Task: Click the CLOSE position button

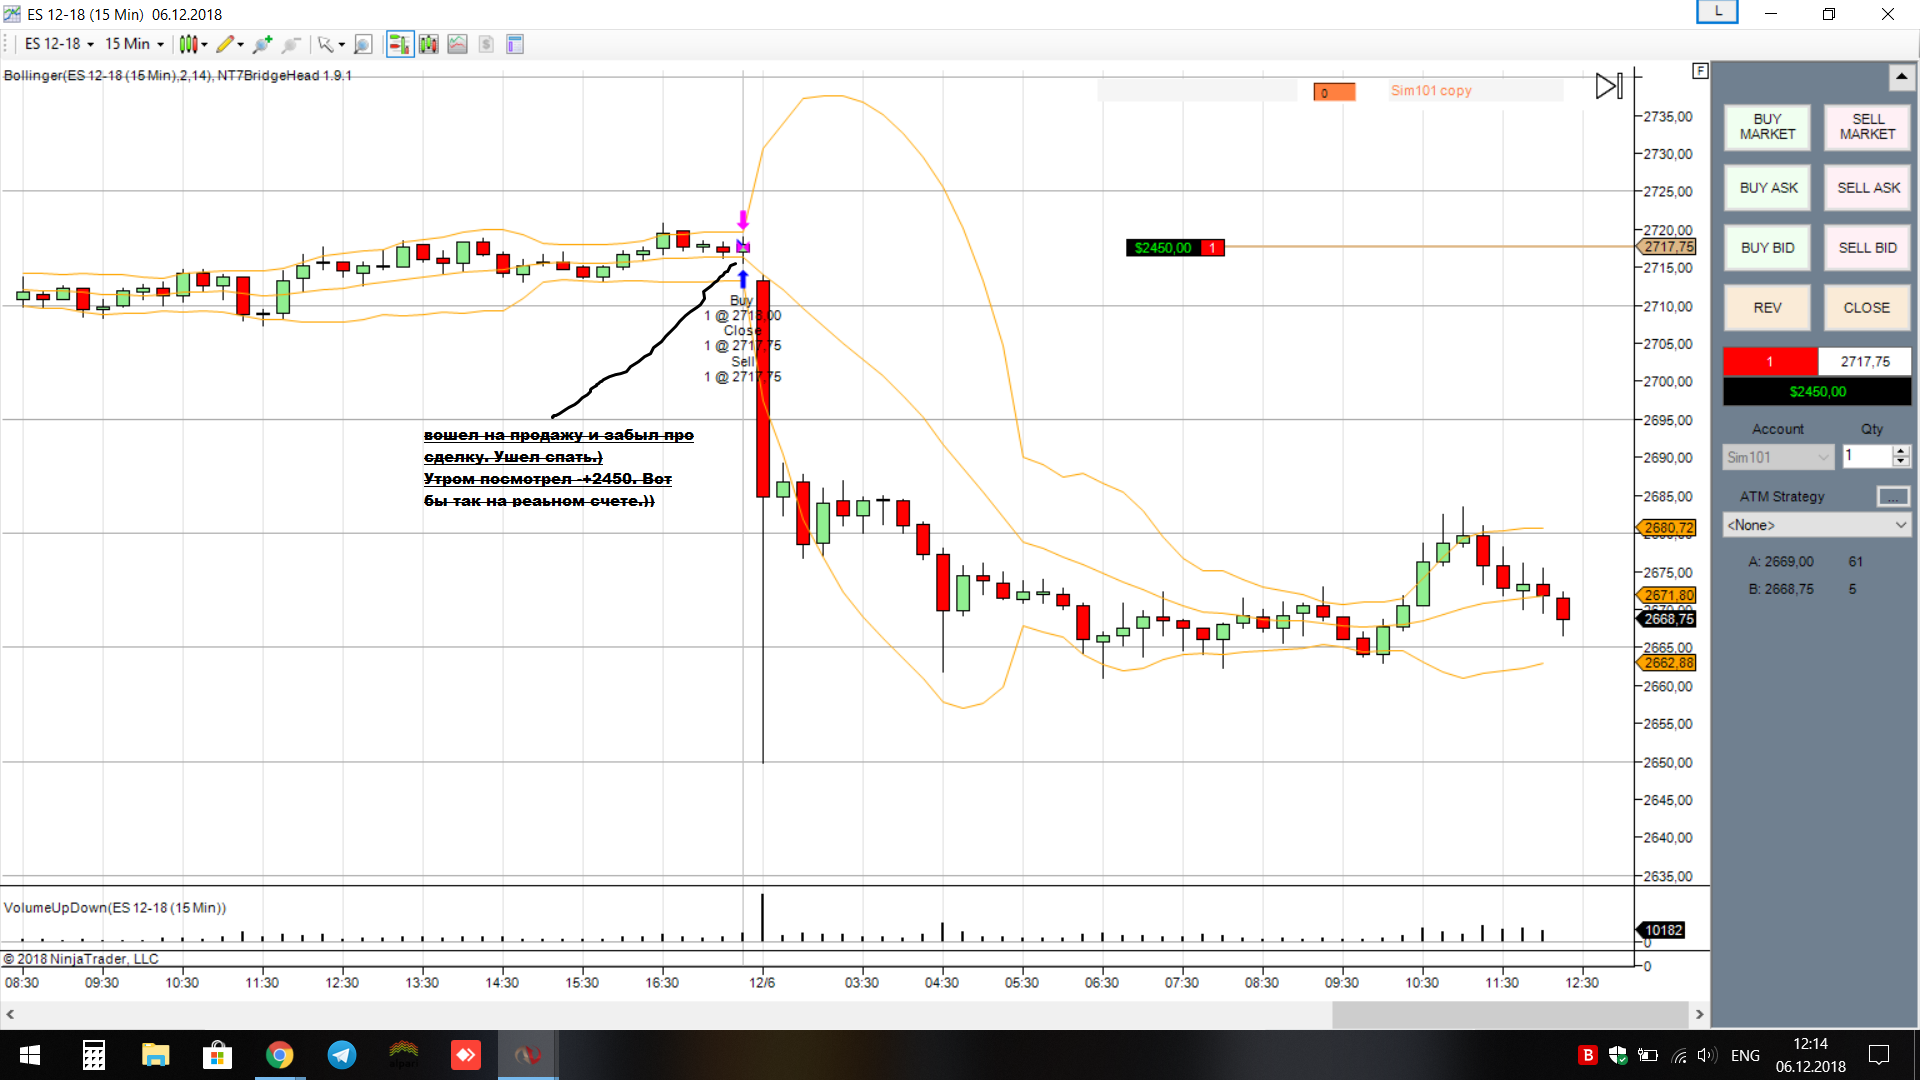Action: pyautogui.click(x=1866, y=308)
